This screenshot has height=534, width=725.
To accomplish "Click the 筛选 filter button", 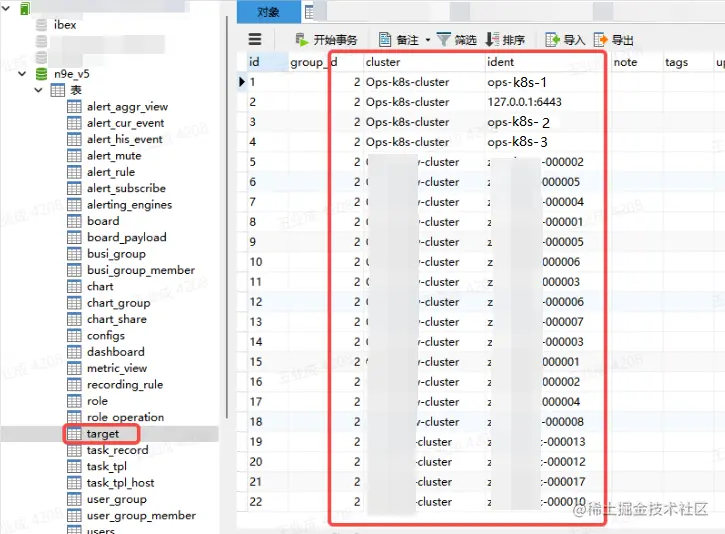I will [456, 40].
